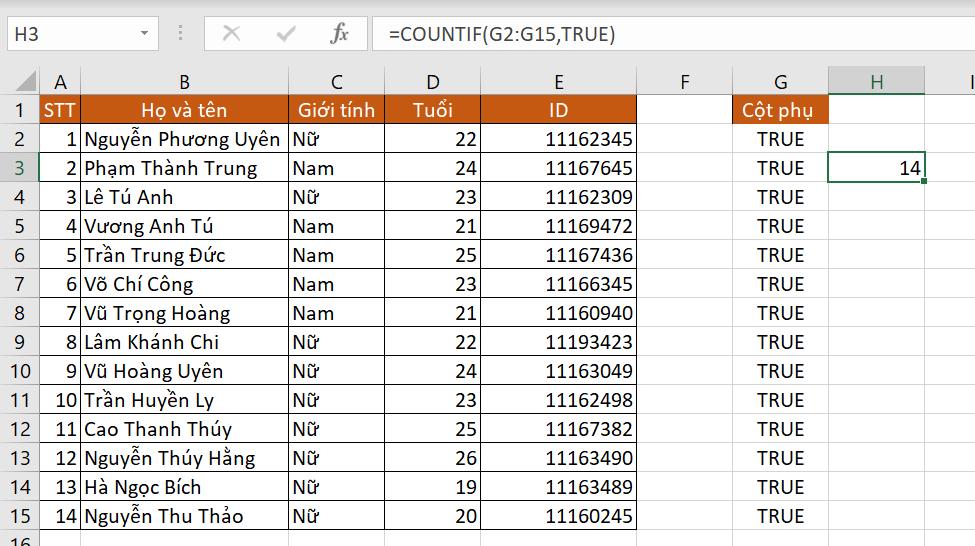Click ID cell 11169472
The image size is (975, 546).
point(558,226)
